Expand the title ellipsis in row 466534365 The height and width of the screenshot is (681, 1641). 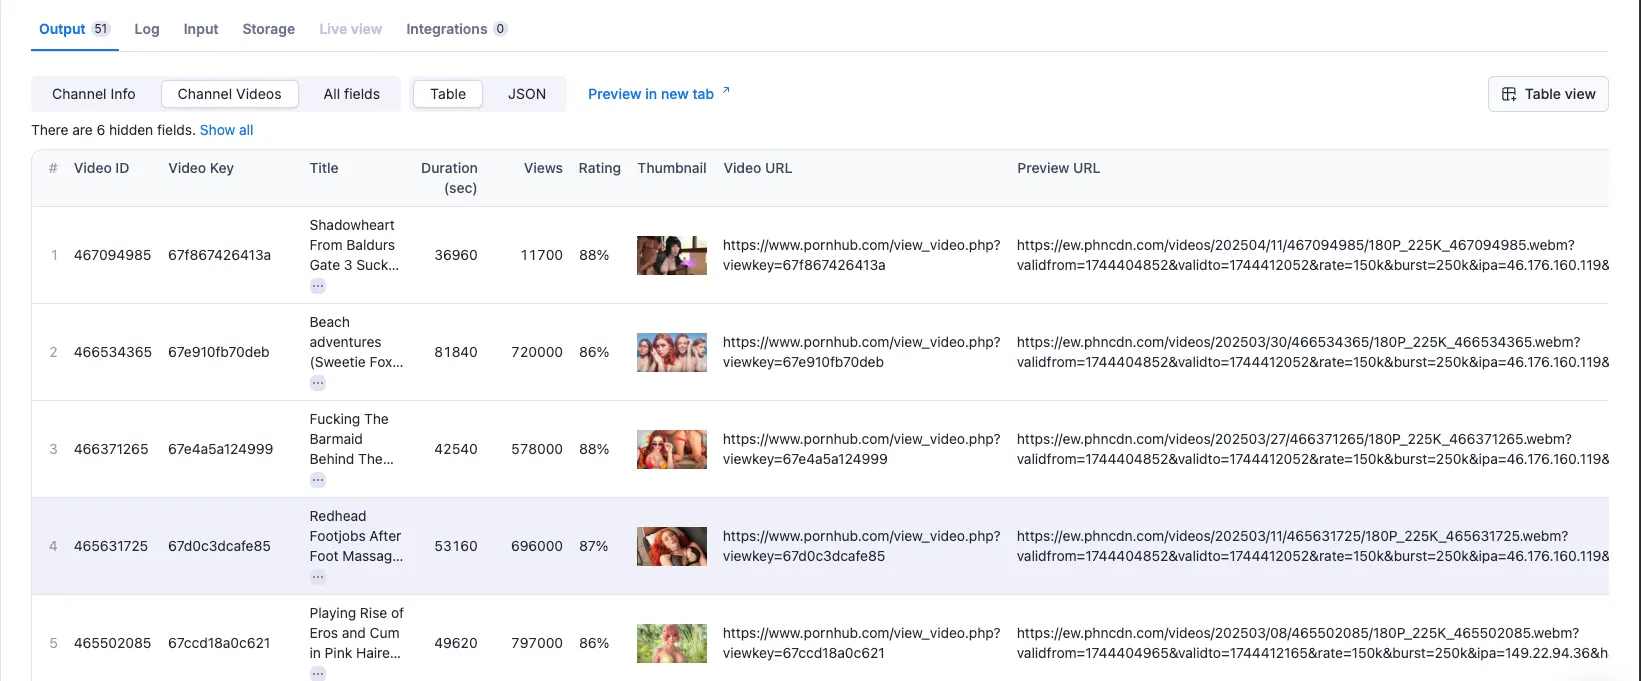click(317, 383)
